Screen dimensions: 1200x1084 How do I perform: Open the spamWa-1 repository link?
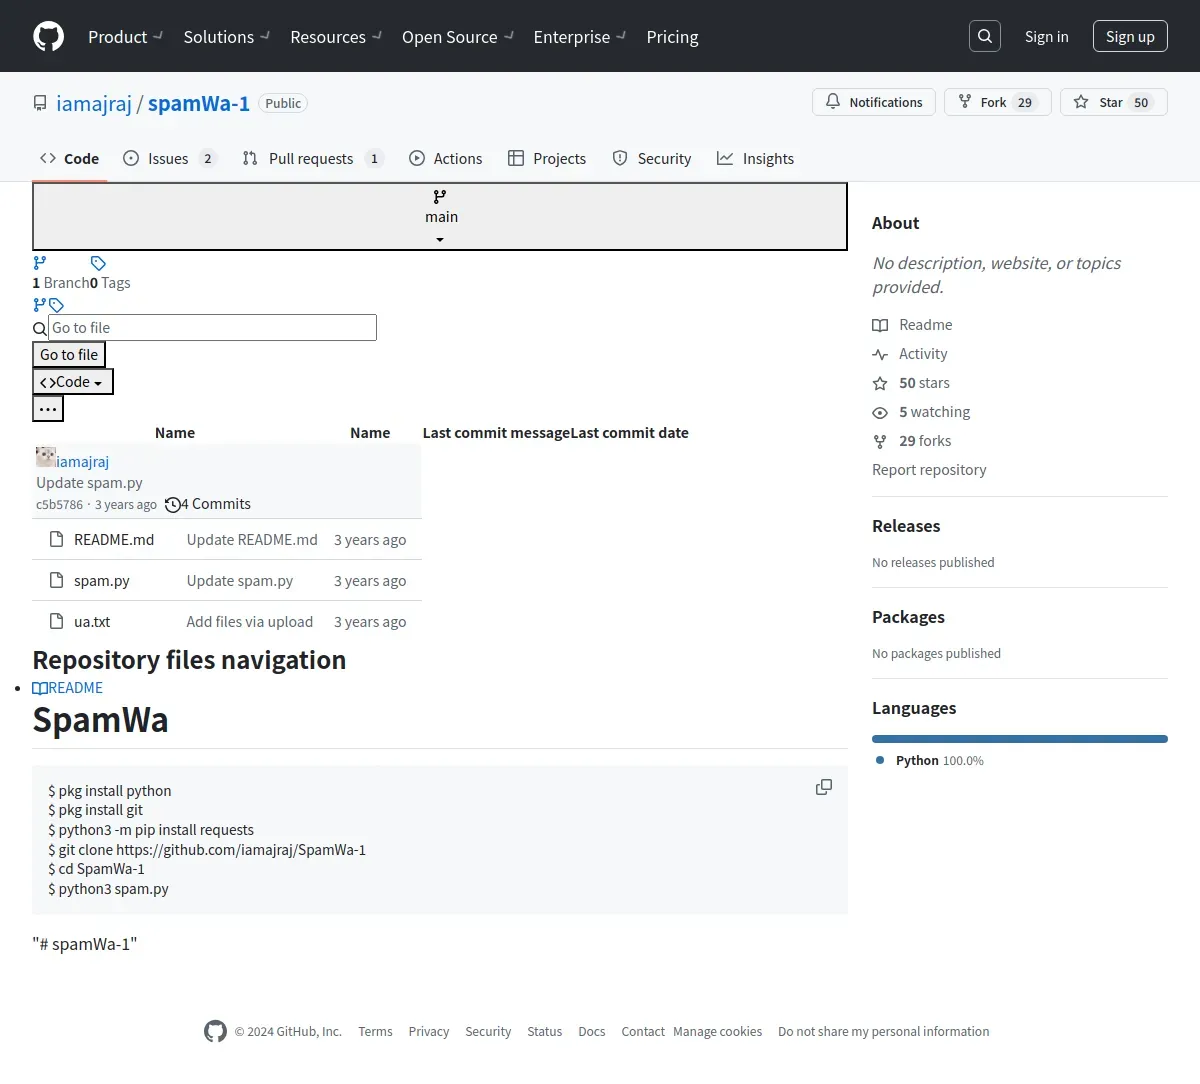(x=199, y=103)
